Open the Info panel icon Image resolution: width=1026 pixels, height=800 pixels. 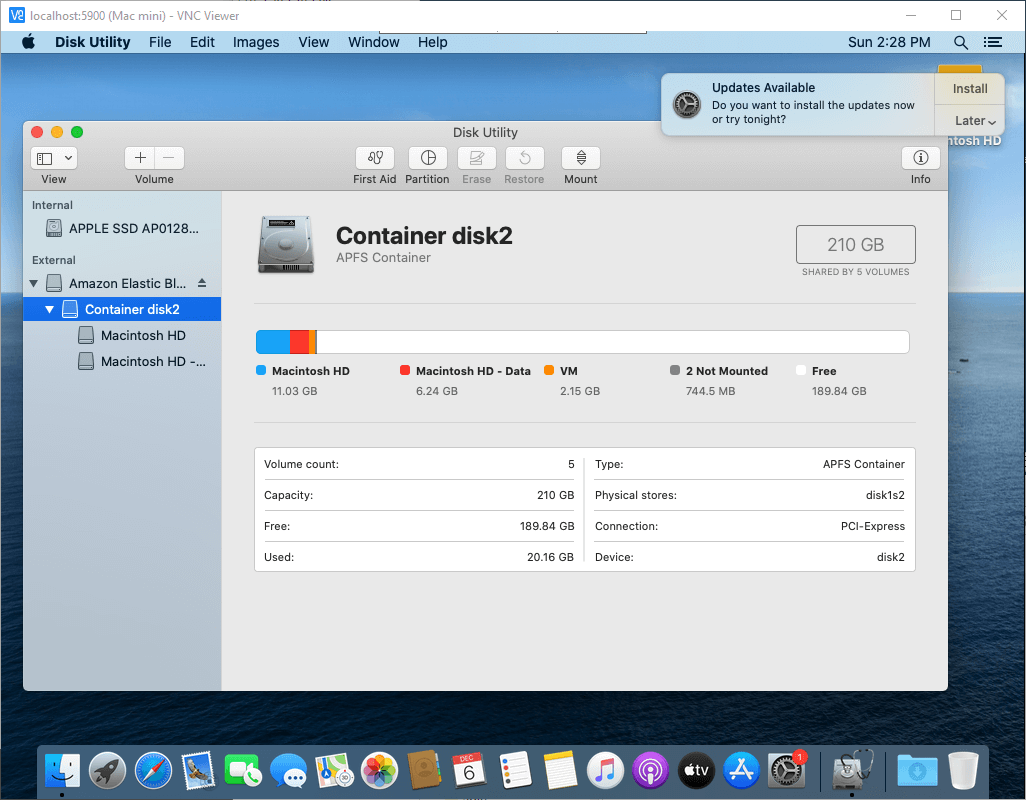pyautogui.click(x=920, y=158)
